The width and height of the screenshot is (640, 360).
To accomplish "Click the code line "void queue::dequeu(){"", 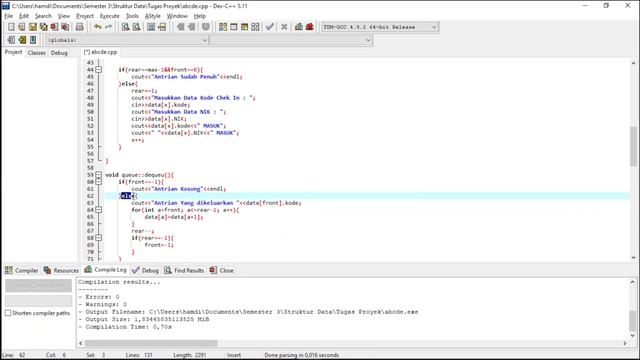I will (140, 175).
